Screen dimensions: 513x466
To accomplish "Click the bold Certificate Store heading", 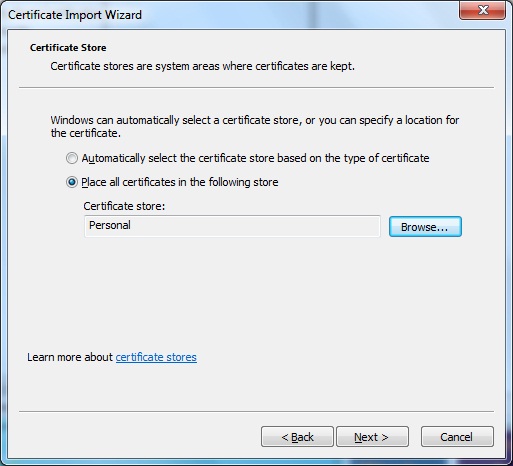I will (68, 48).
